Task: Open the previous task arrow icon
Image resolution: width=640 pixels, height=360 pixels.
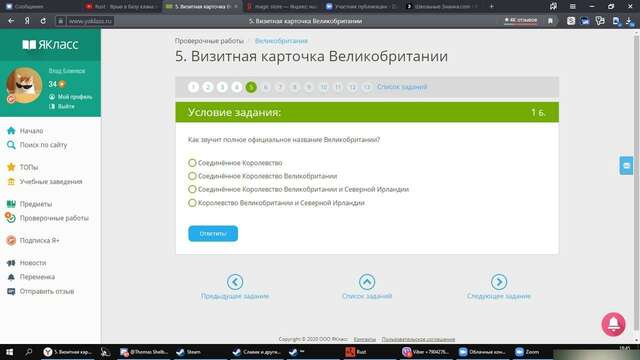Action: coord(235,282)
